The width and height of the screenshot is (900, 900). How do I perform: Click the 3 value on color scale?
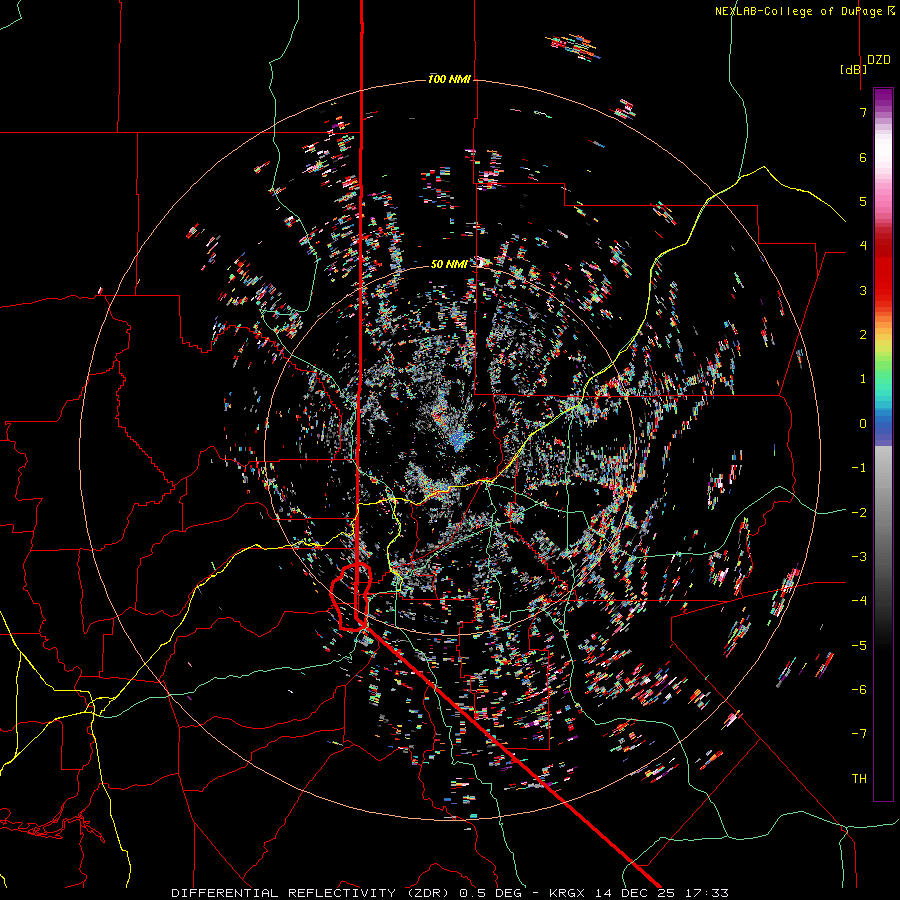click(x=863, y=290)
